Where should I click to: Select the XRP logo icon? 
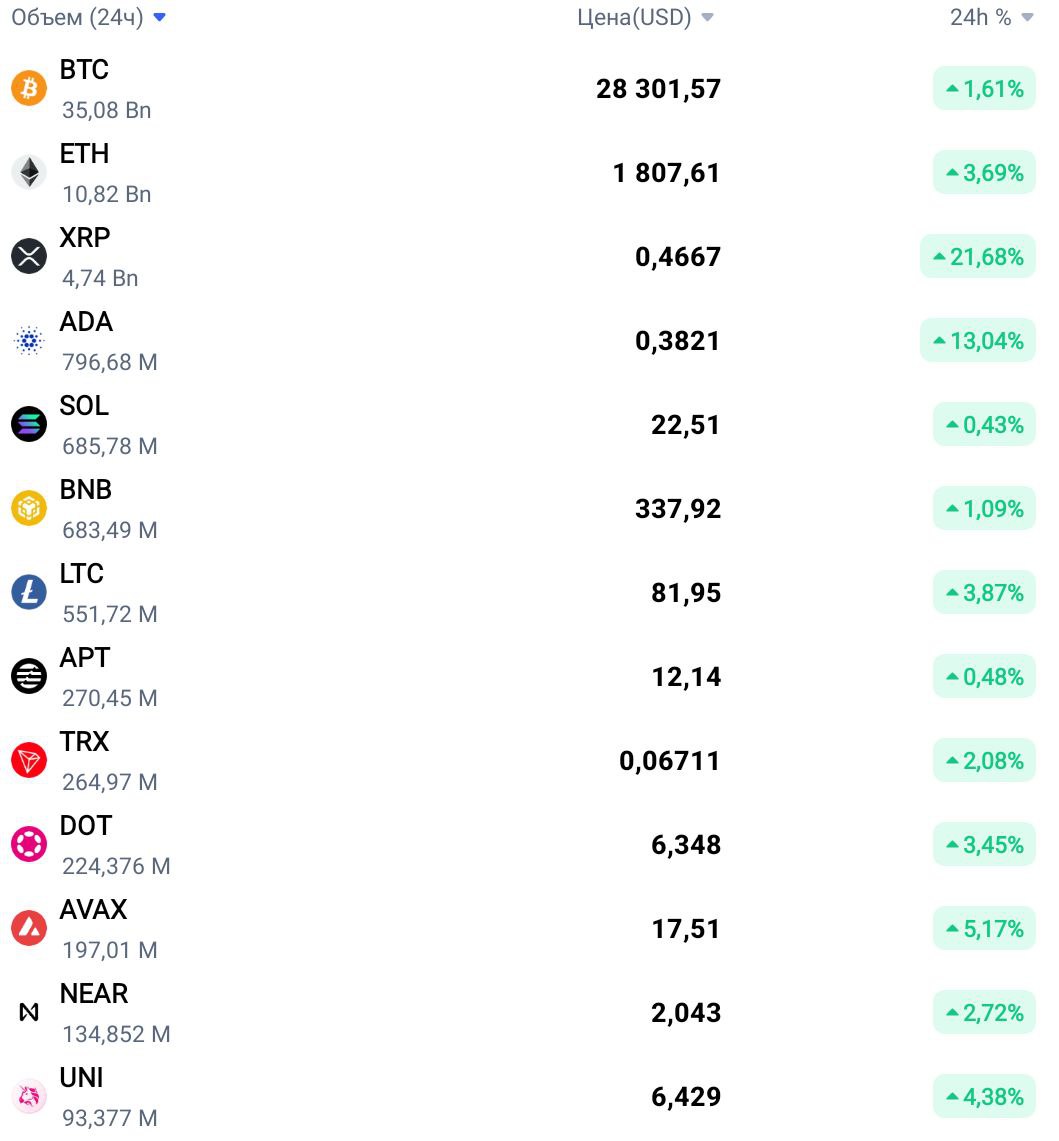pos(29,256)
